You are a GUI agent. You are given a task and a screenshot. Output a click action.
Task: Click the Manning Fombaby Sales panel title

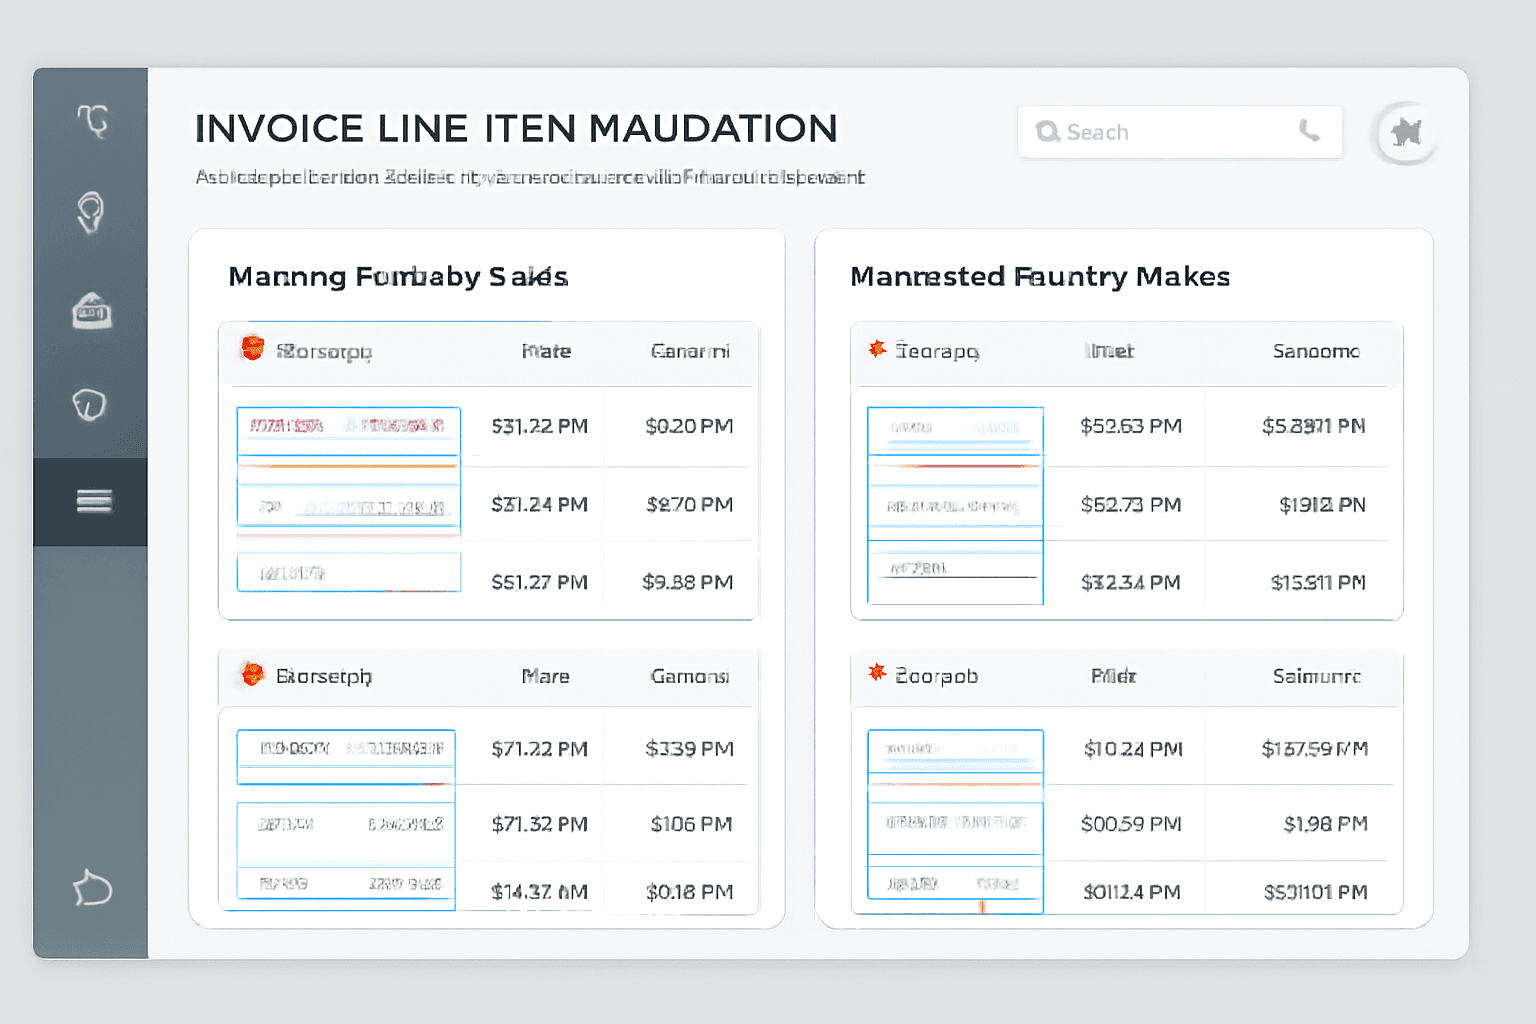point(398,276)
